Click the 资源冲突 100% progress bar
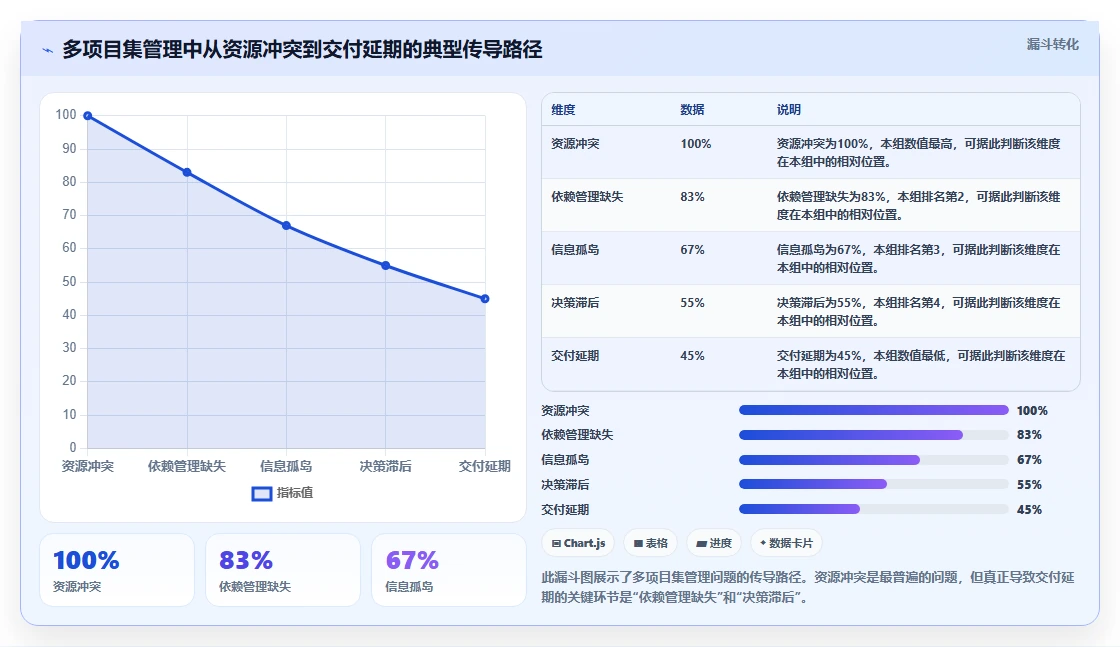This screenshot has height=647, width=1120. tap(874, 410)
